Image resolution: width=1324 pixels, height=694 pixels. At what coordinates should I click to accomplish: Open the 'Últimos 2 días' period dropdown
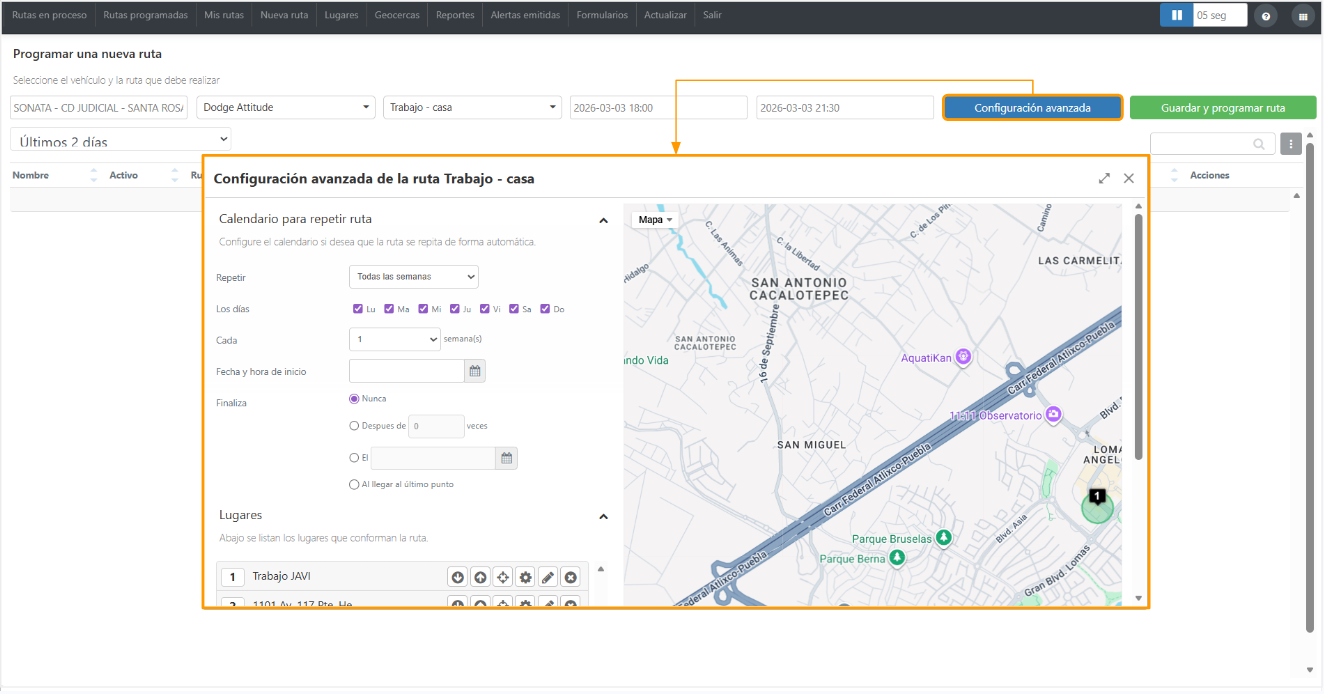coord(121,139)
